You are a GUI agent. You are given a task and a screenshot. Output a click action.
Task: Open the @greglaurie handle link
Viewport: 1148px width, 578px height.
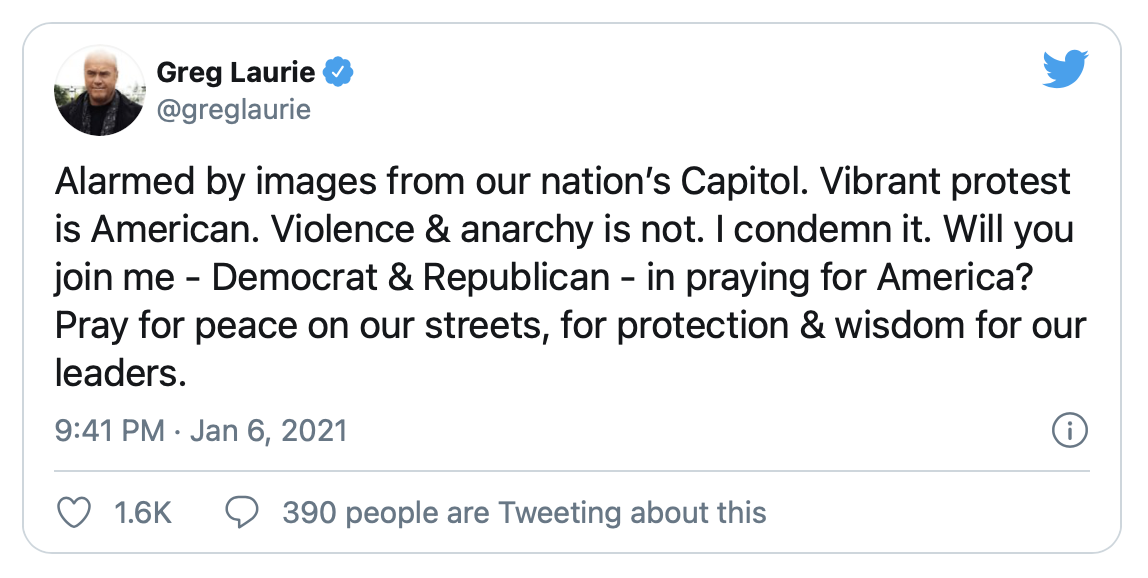(234, 108)
